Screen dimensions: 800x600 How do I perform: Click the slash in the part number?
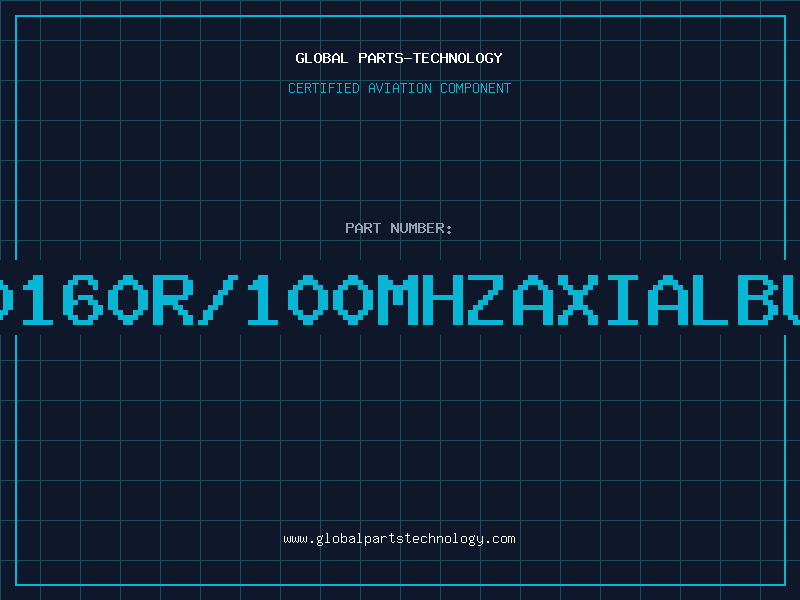click(x=218, y=299)
